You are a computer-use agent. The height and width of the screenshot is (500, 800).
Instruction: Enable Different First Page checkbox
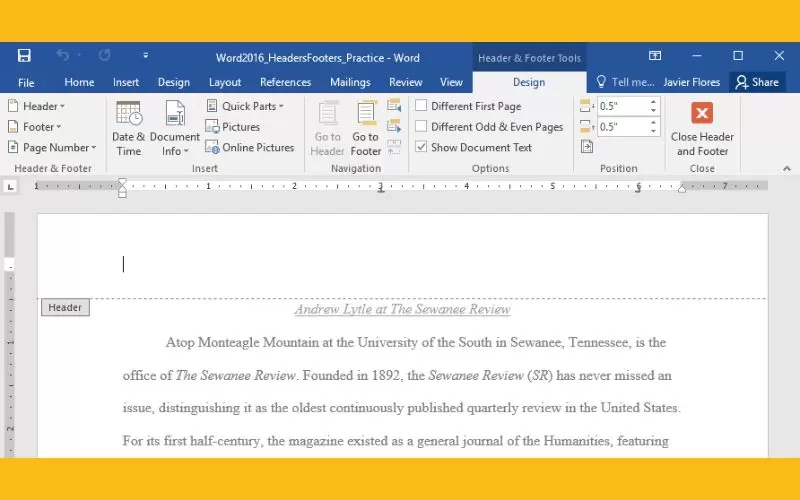tap(421, 106)
